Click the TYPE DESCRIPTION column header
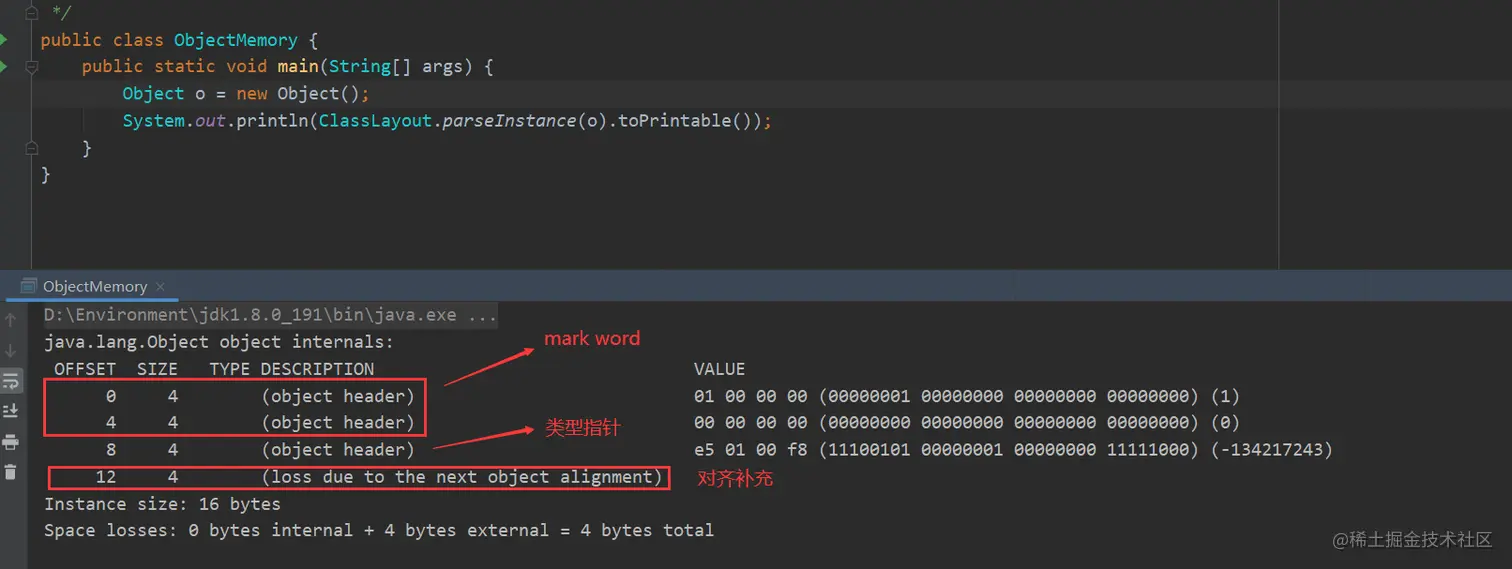 (x=292, y=369)
